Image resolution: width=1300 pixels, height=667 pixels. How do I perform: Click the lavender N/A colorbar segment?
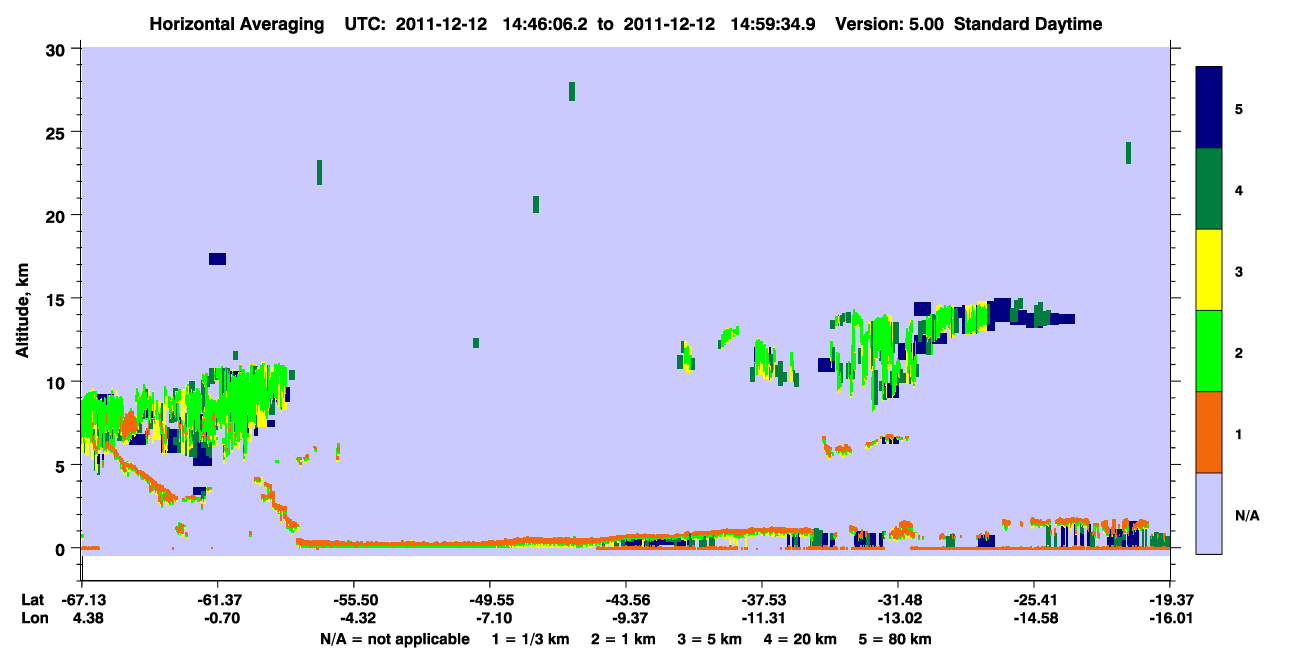pos(1209,513)
